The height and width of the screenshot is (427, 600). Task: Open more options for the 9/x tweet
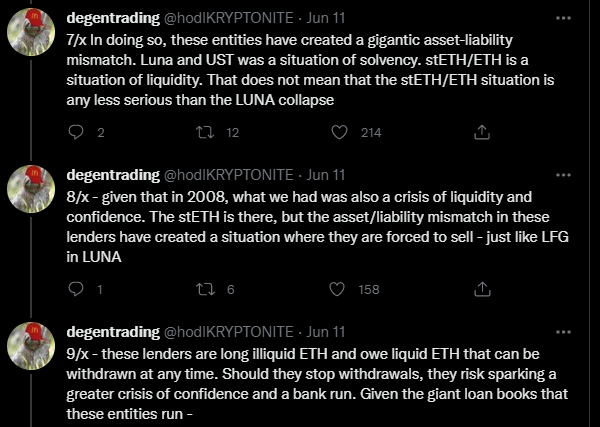pyautogui.click(x=563, y=332)
